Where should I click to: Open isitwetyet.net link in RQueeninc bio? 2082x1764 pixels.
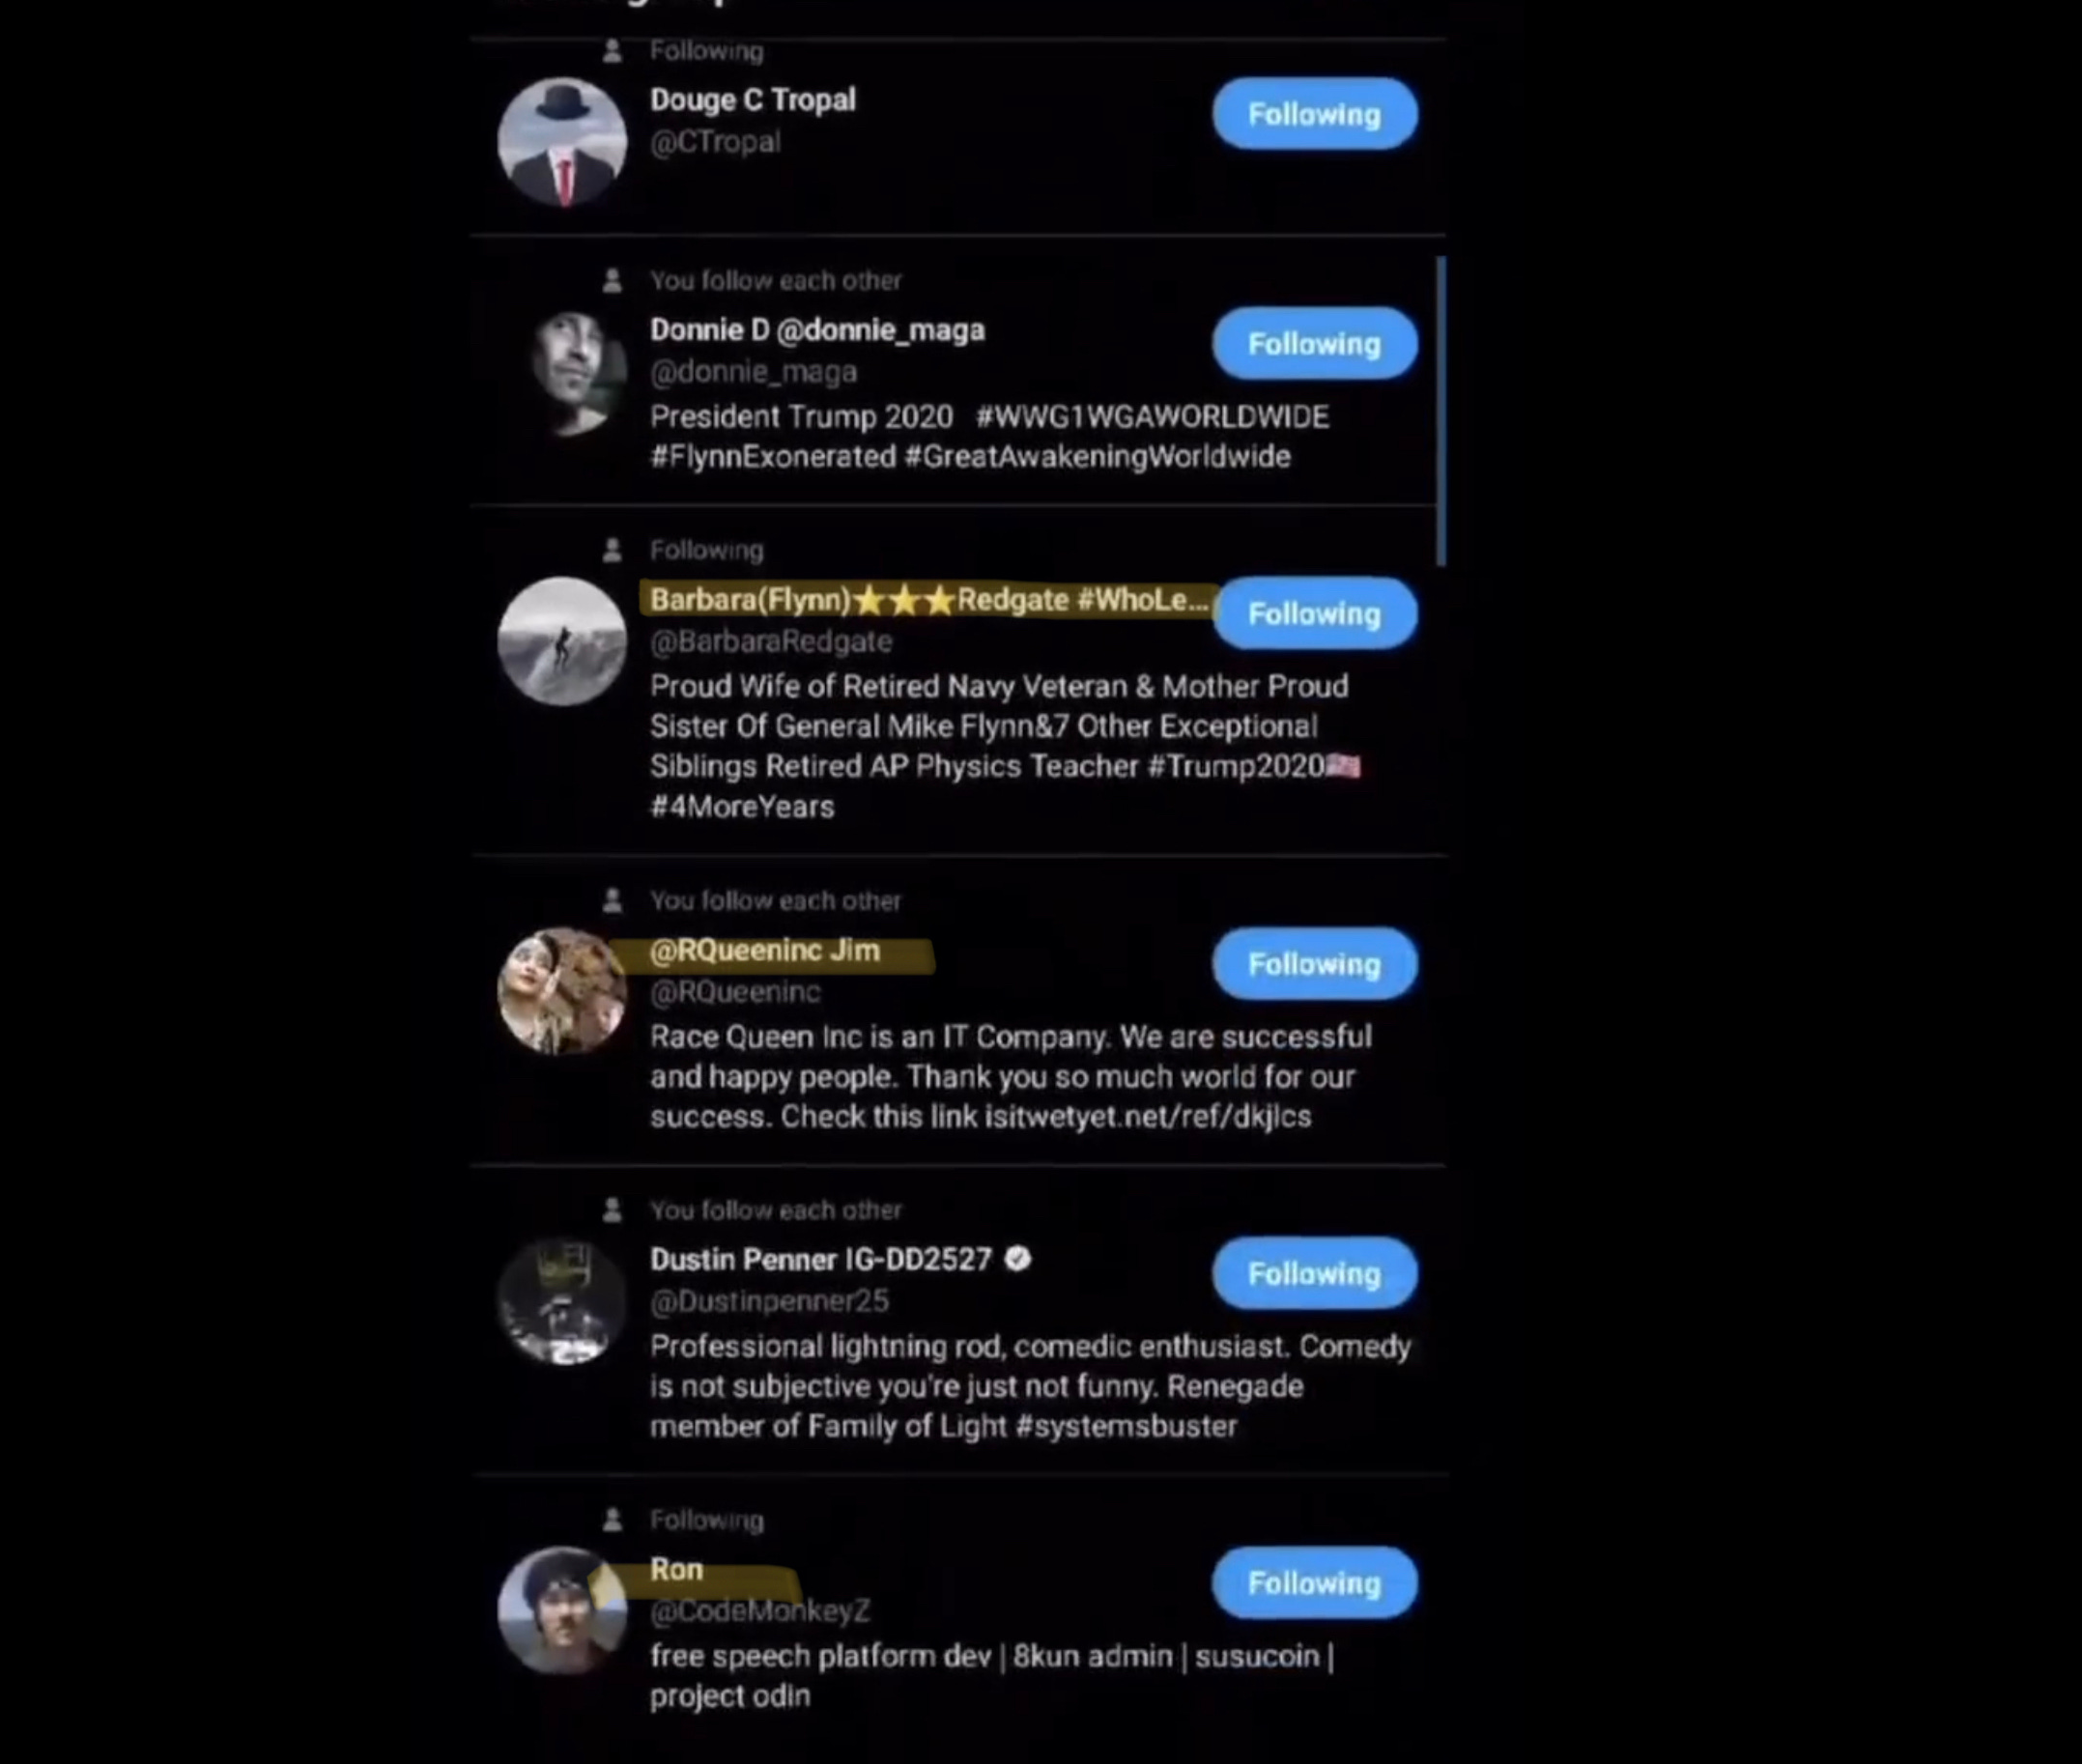click(1148, 1116)
